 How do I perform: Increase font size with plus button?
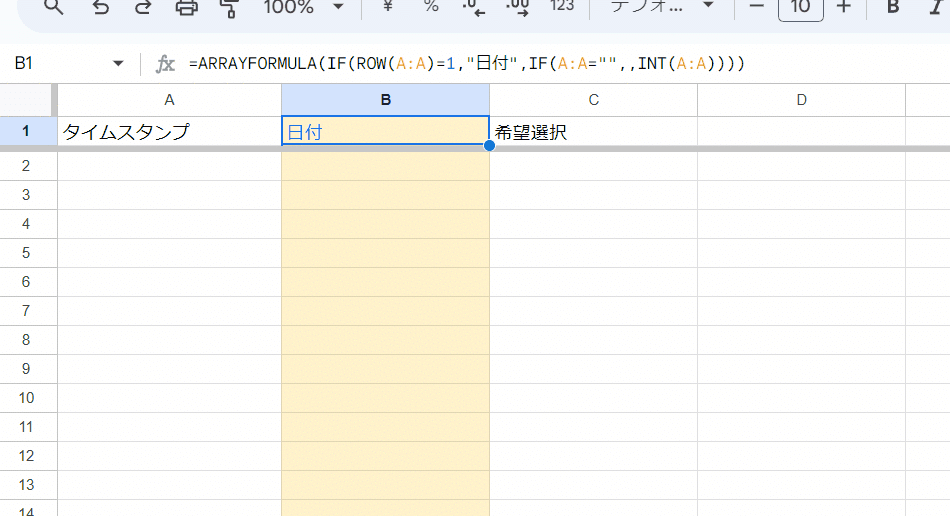(843, 7)
